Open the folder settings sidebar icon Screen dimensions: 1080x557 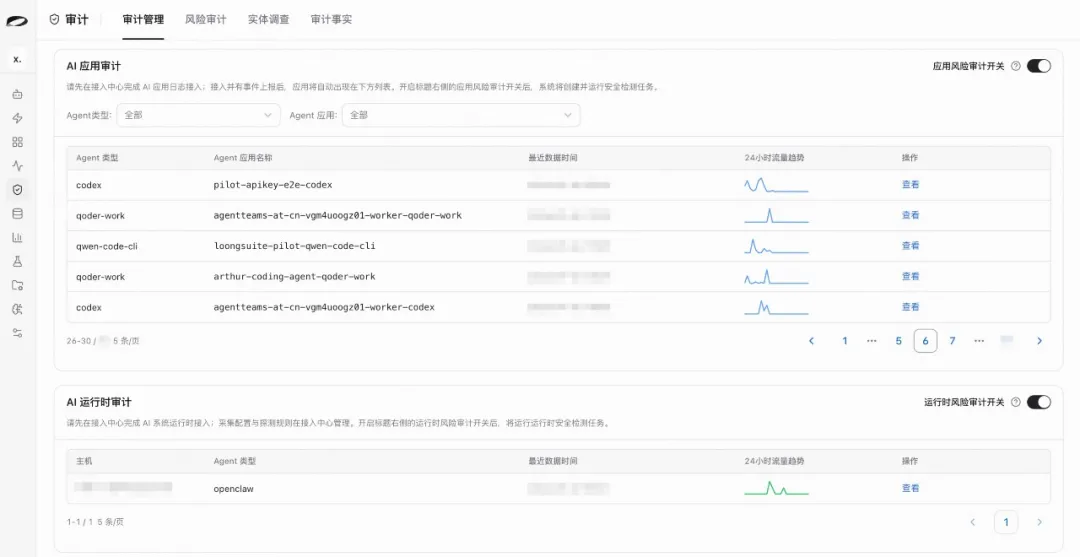(18, 285)
